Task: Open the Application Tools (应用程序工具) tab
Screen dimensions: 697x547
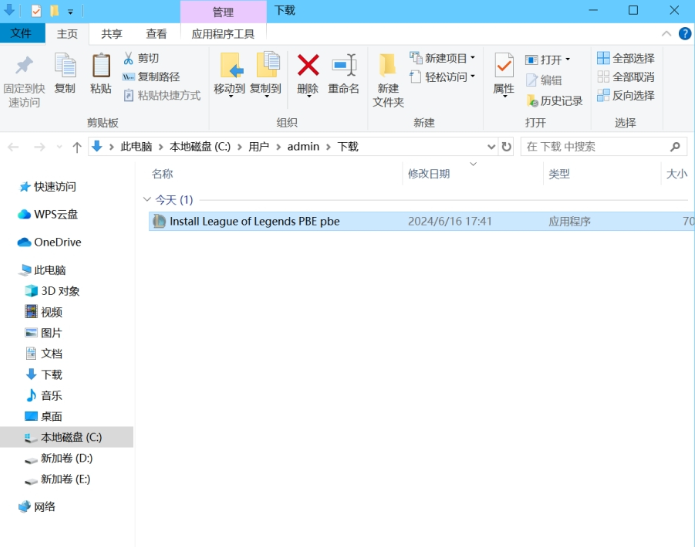Action: coord(223,34)
